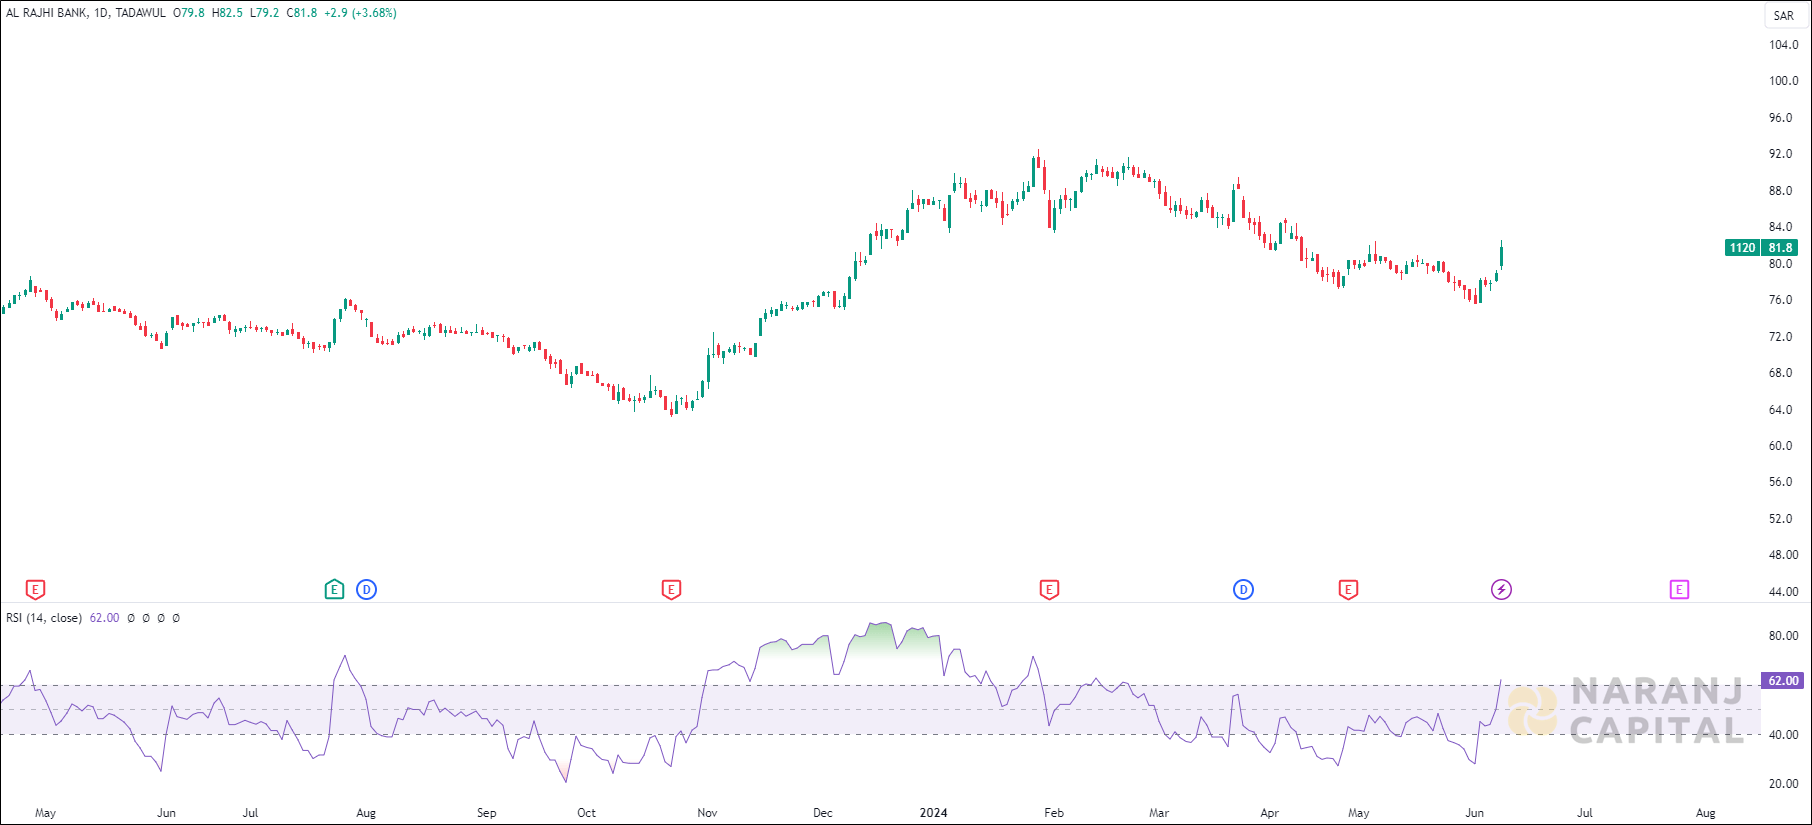Click the 68.0 price axis label

[1780, 373]
